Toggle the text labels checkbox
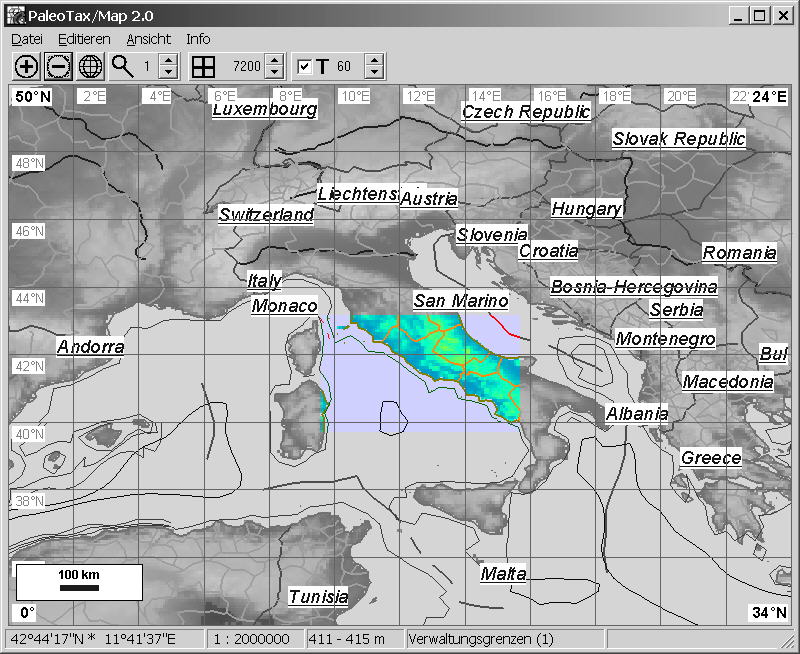 [305, 67]
